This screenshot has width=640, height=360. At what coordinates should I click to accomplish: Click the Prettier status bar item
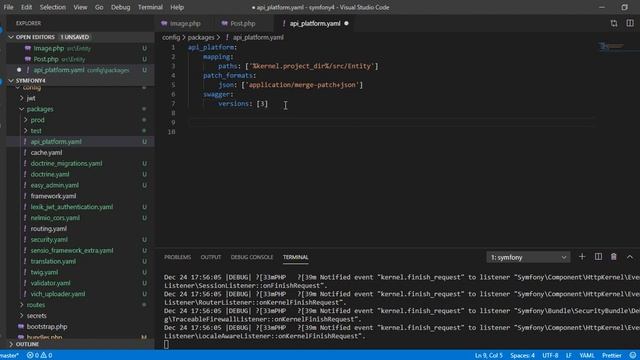611,356
